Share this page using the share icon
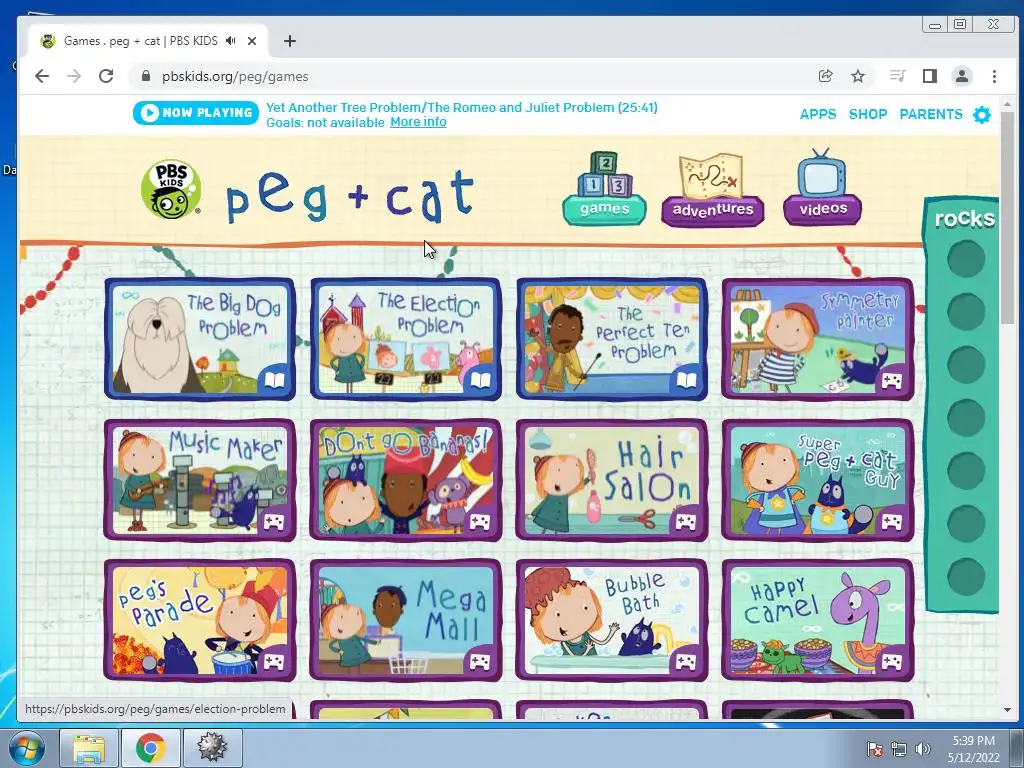The height and width of the screenshot is (768, 1024). coord(825,76)
